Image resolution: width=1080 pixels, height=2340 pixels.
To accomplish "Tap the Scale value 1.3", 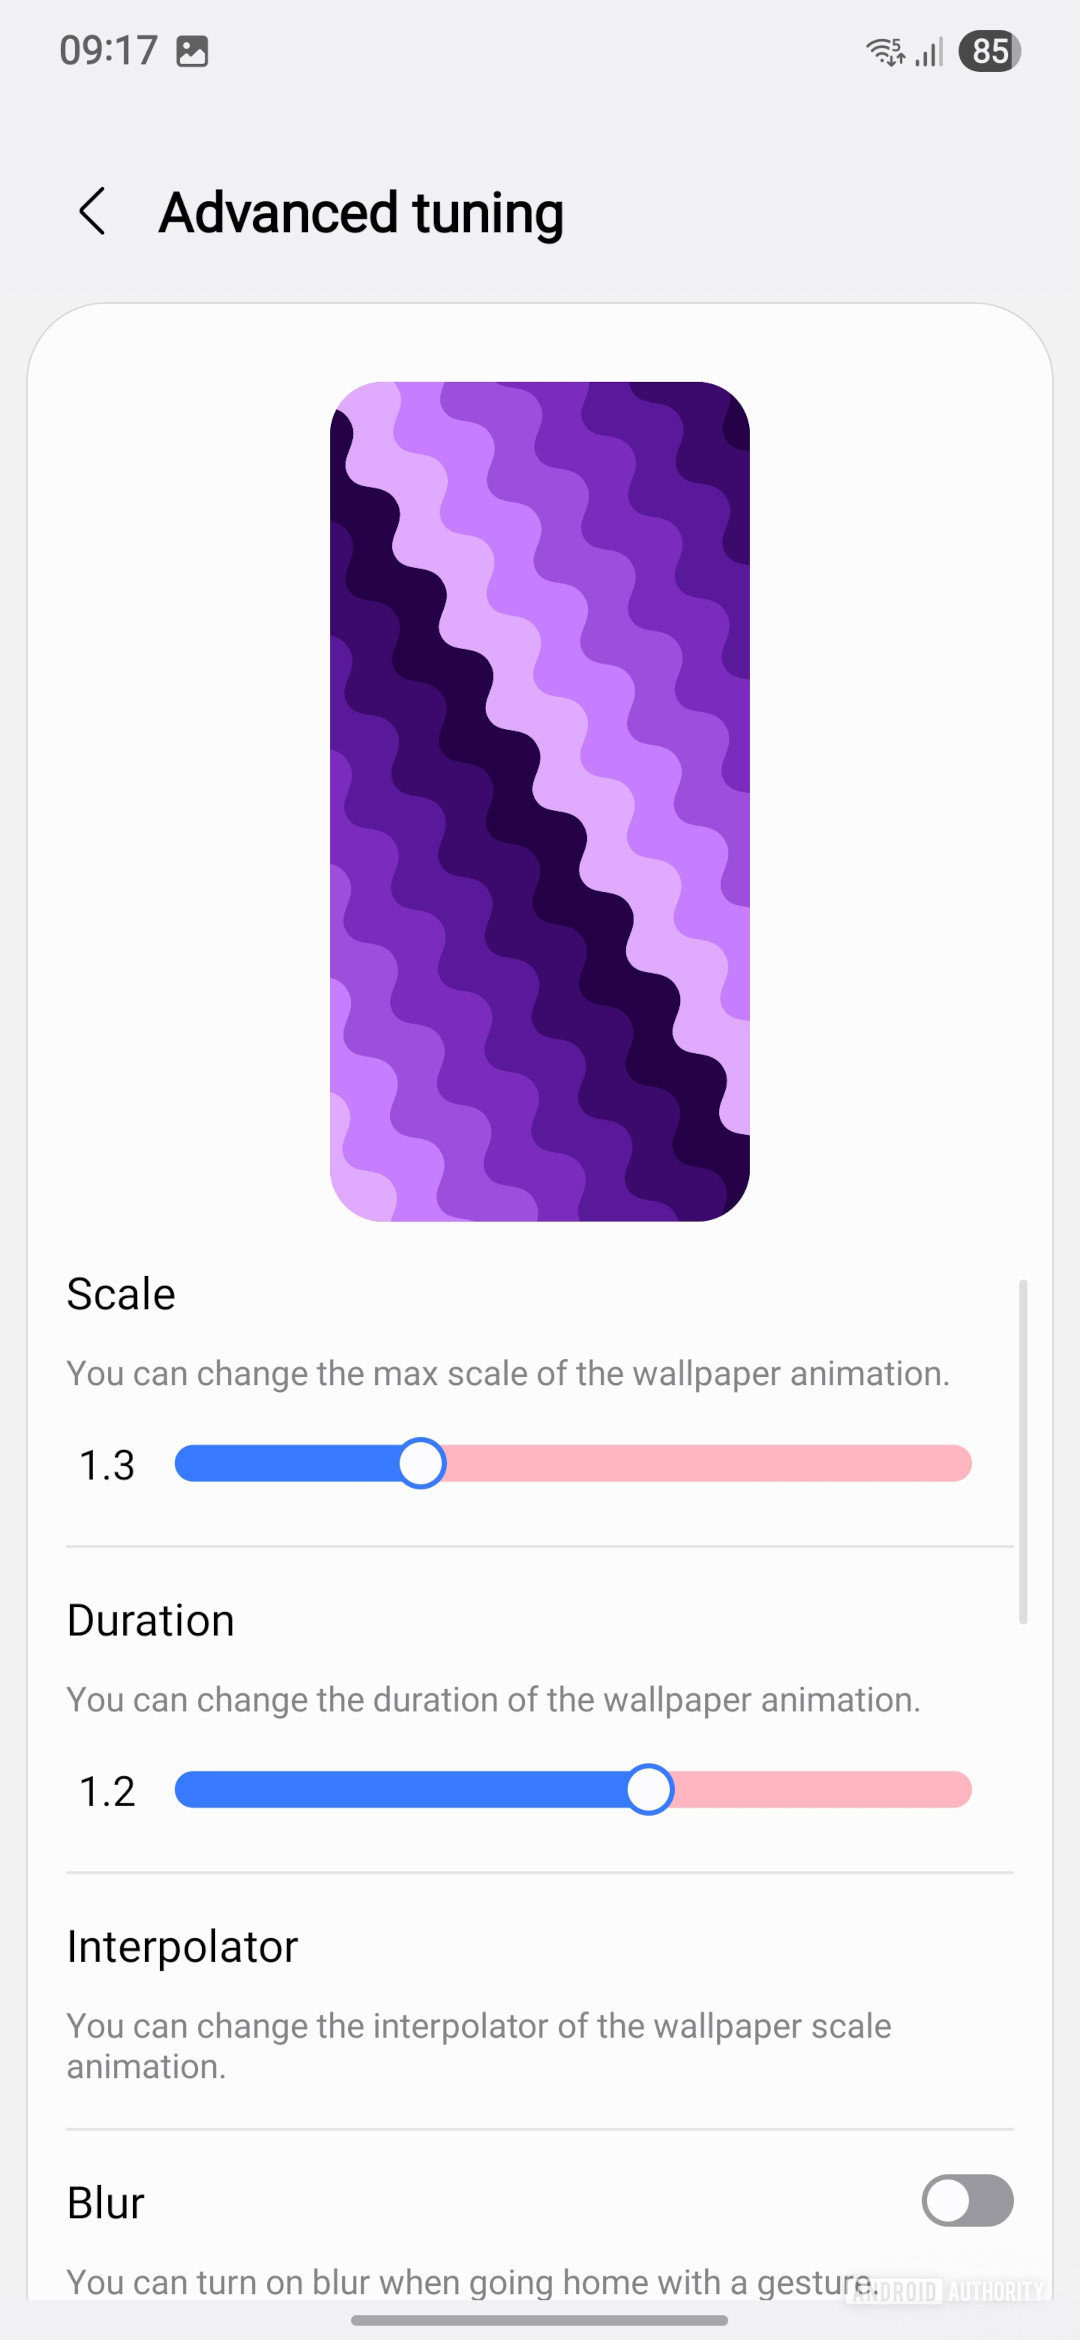I will pyautogui.click(x=107, y=1466).
